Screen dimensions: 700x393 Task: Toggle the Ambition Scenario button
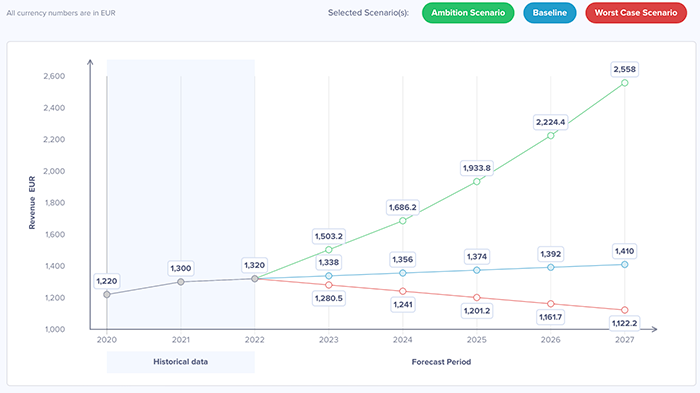468,13
